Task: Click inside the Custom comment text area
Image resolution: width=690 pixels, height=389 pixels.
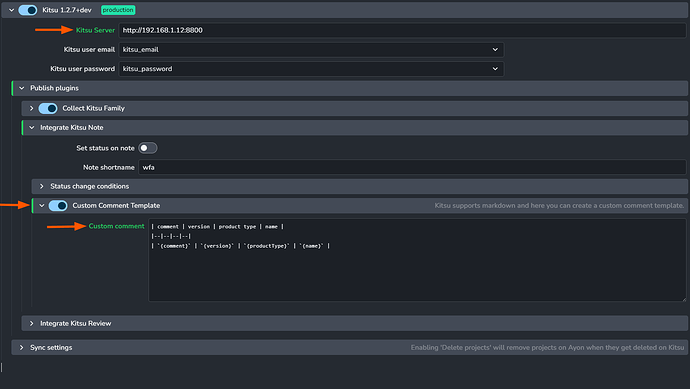Action: pyautogui.click(x=417, y=260)
